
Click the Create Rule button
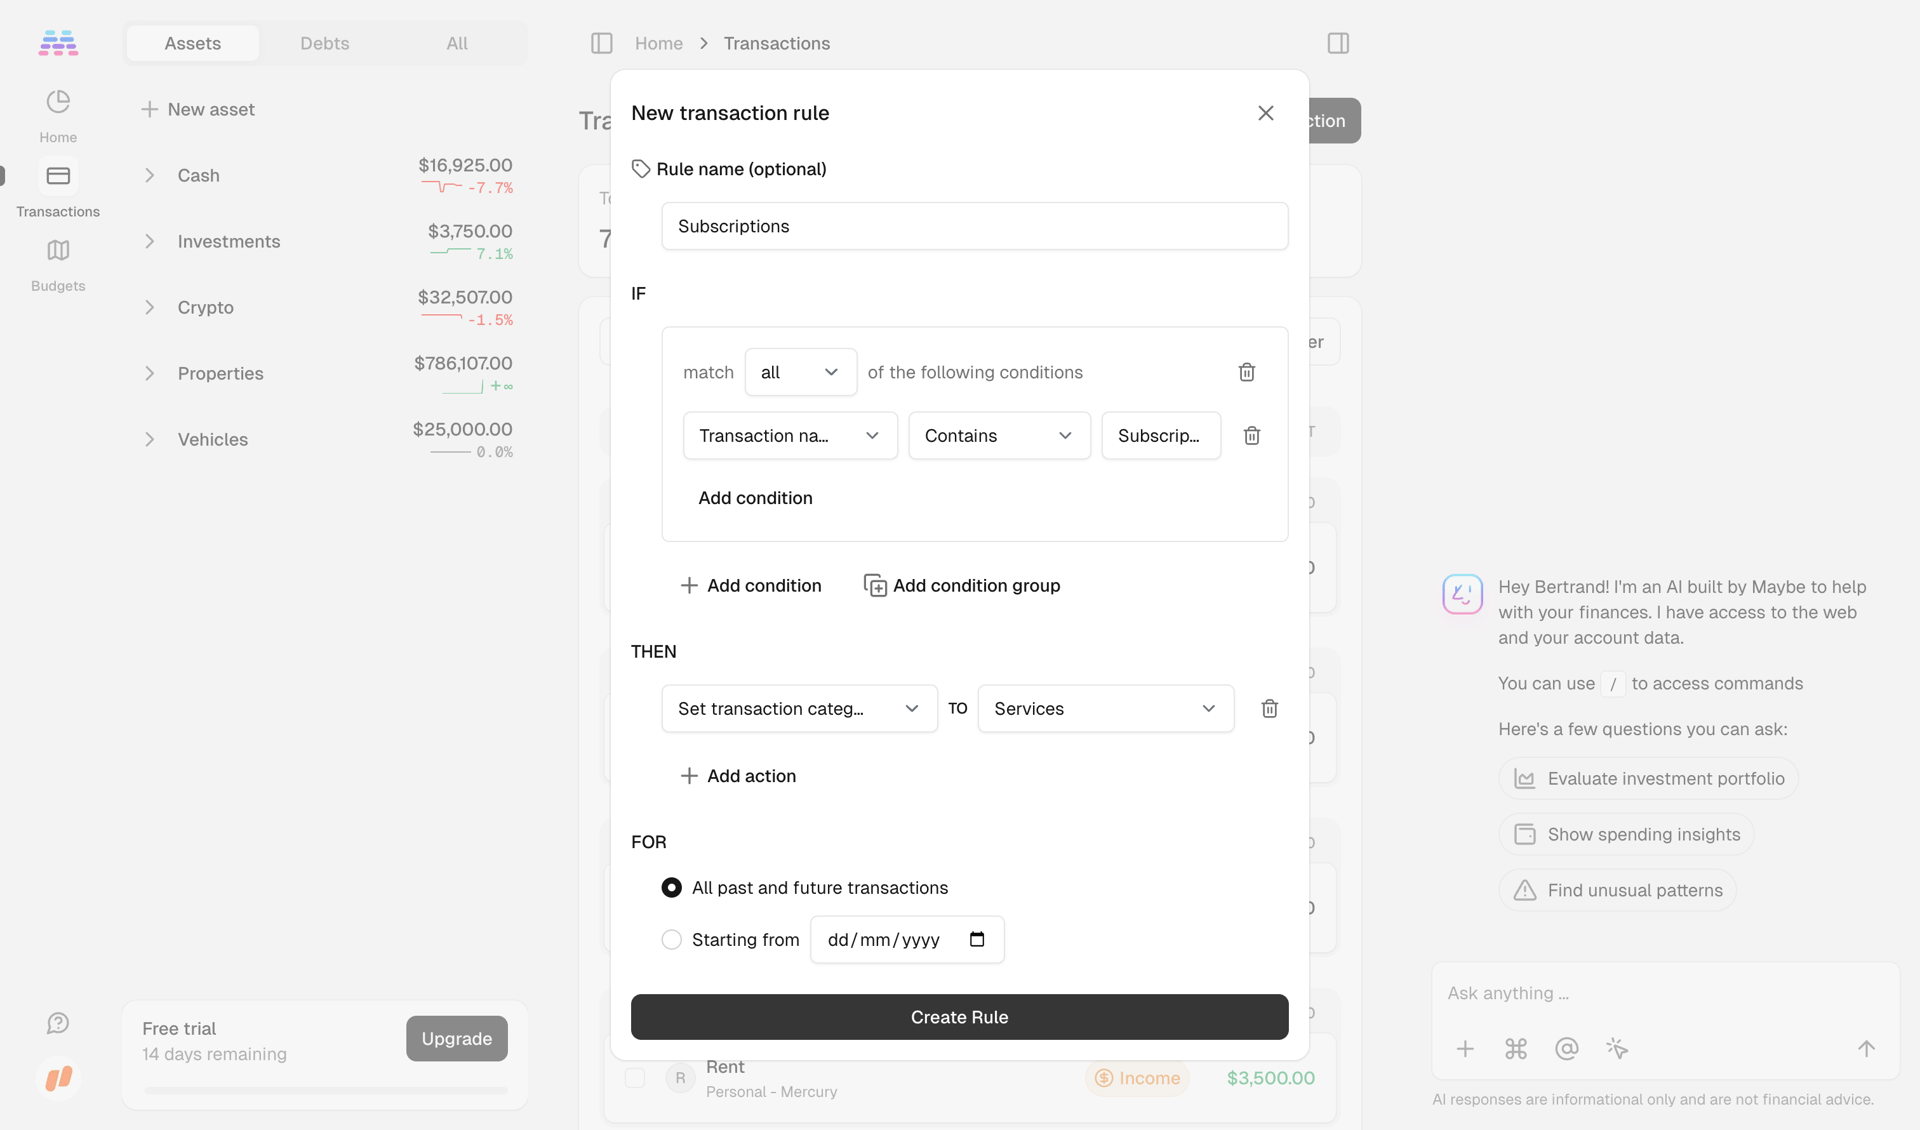click(x=959, y=1017)
